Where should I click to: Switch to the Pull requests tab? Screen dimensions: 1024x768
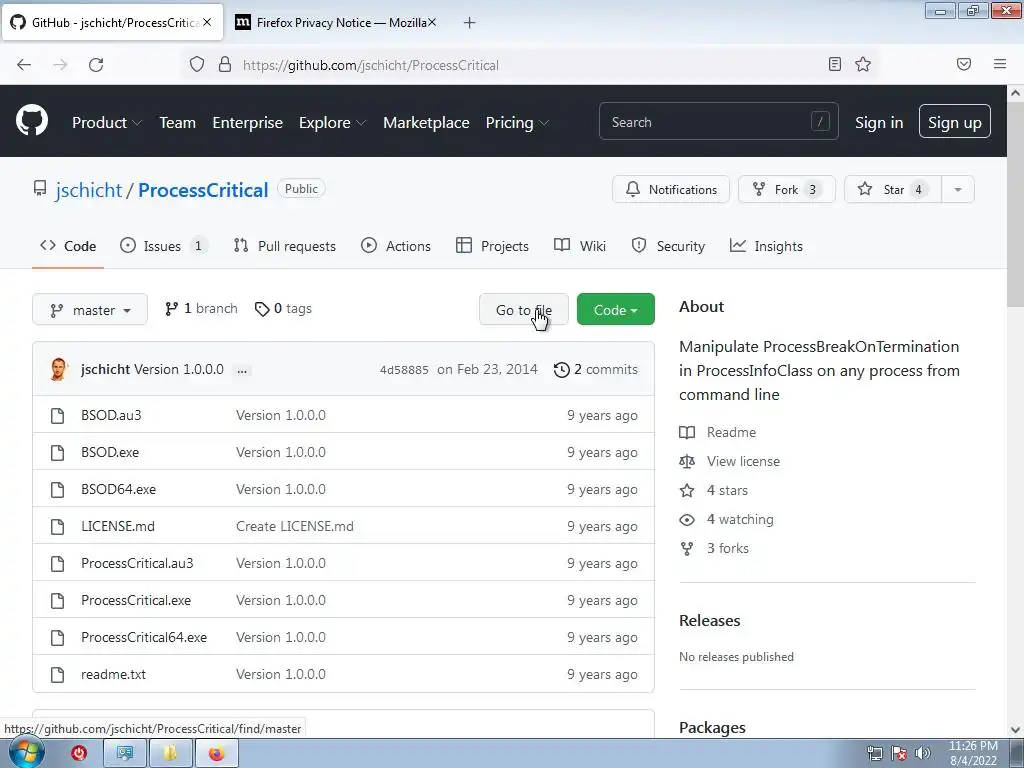285,246
